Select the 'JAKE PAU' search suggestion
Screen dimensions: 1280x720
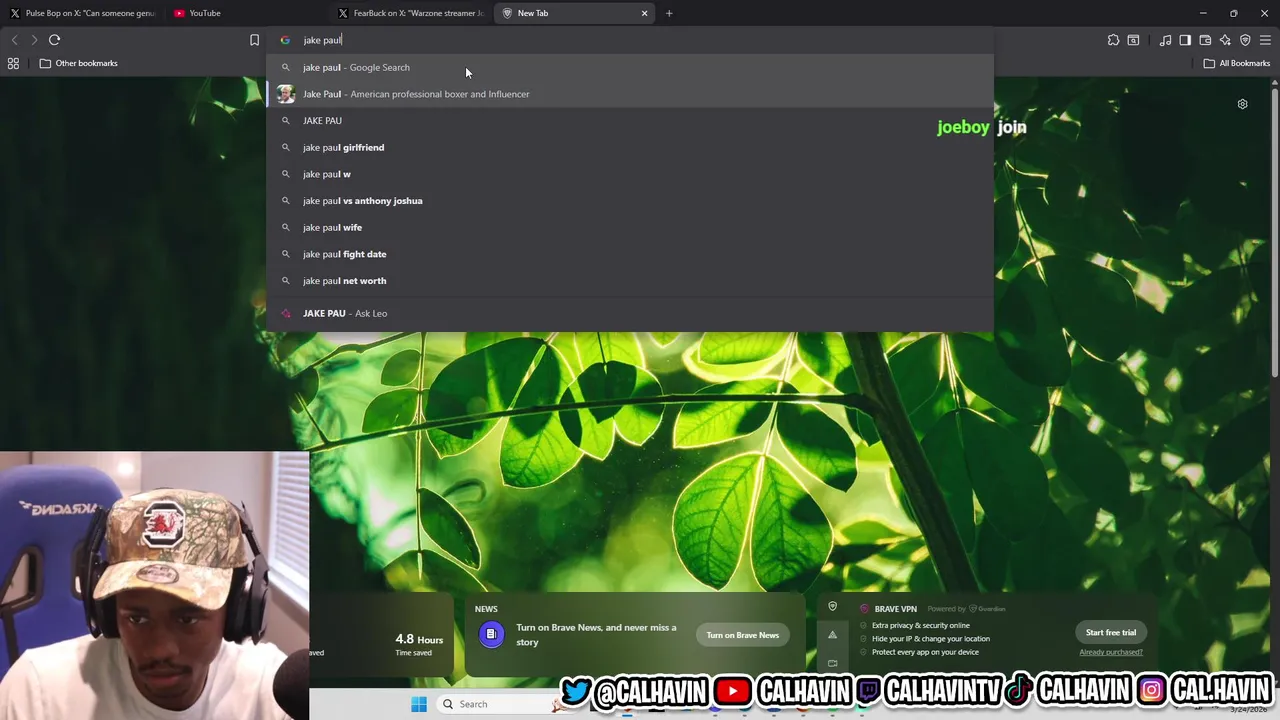tap(630, 121)
